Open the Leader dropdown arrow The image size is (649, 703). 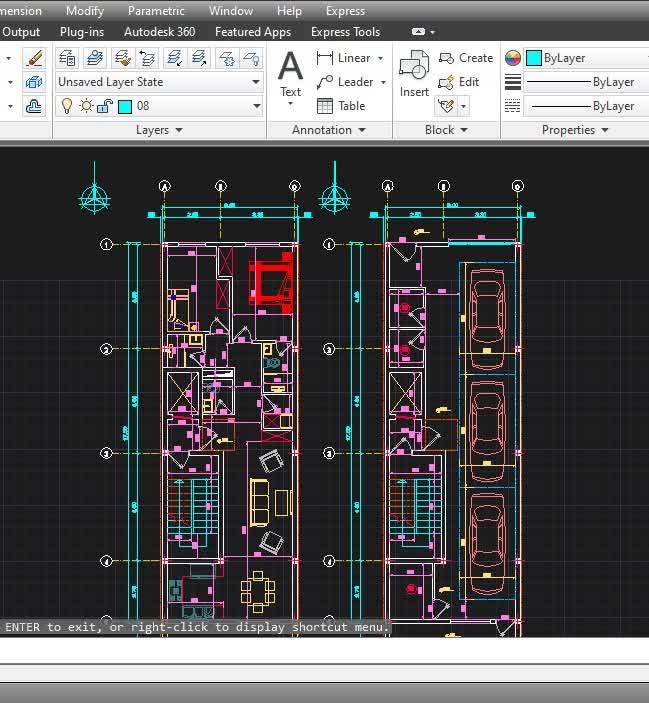pos(383,82)
